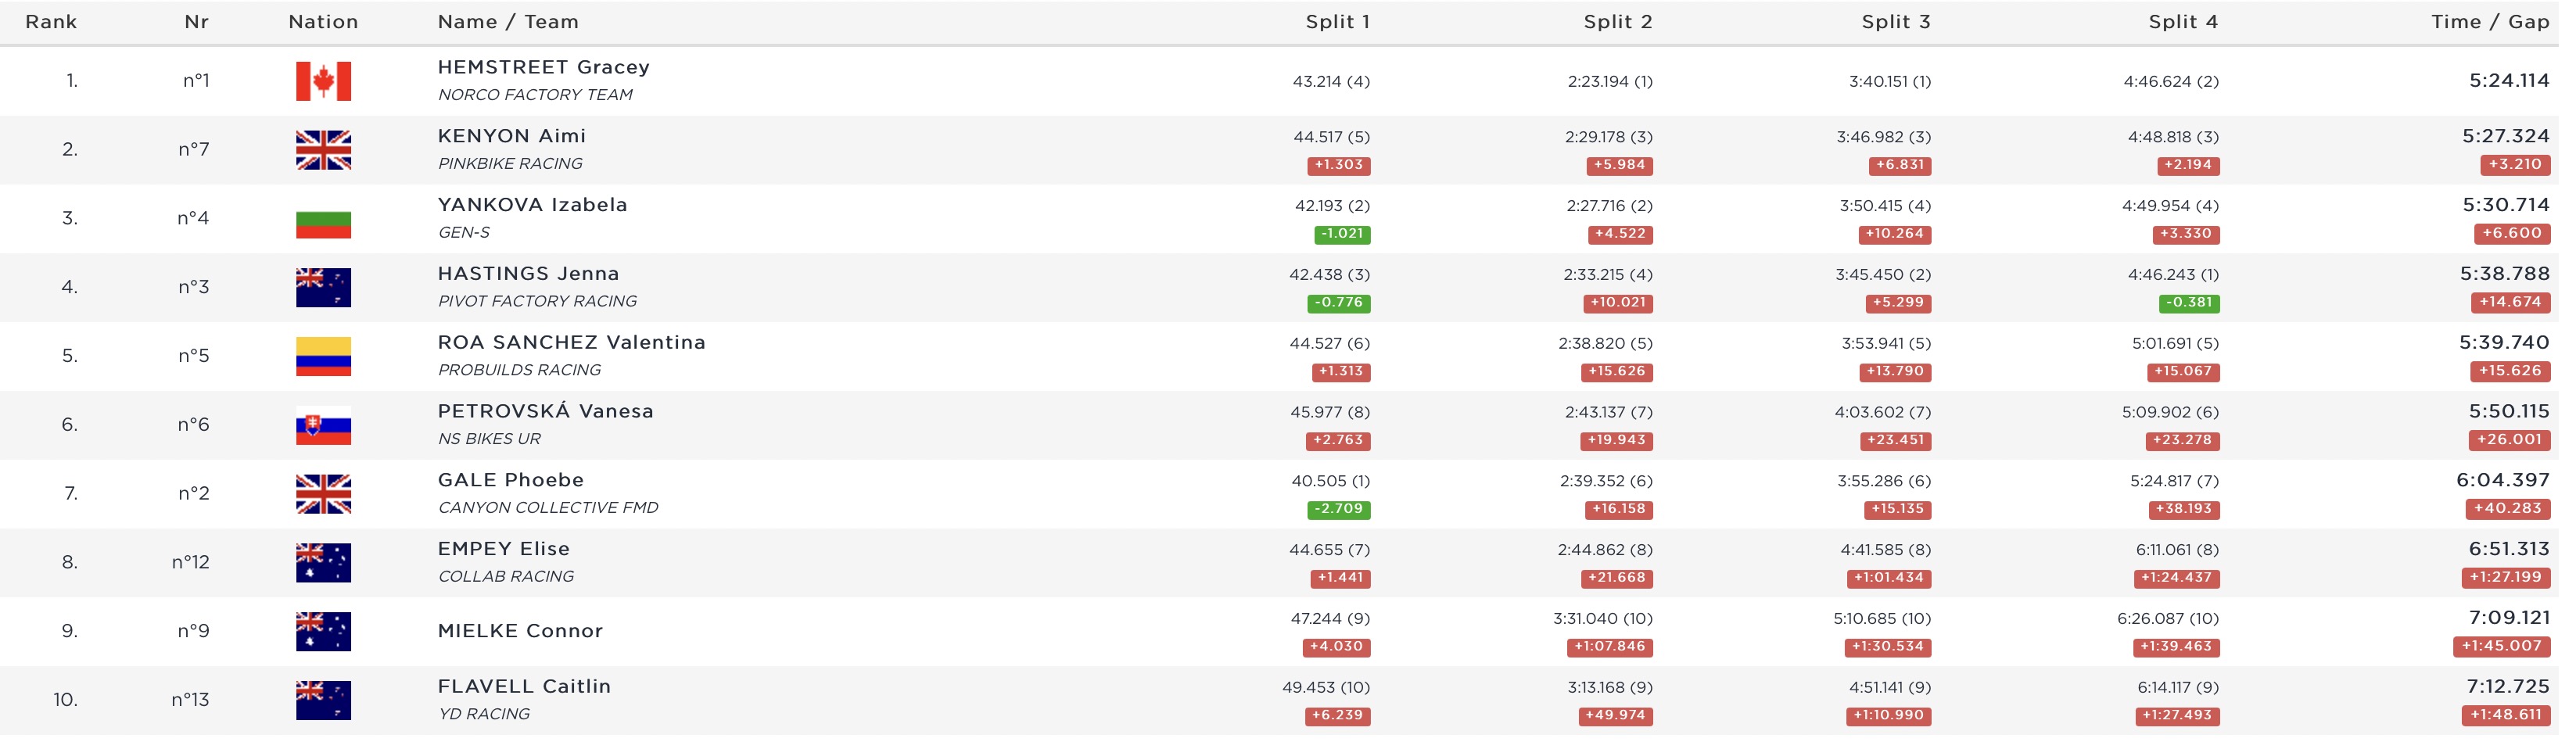Viewport: 2576px width, 749px height.
Task: Click bib number n°12
Action: tap(191, 563)
